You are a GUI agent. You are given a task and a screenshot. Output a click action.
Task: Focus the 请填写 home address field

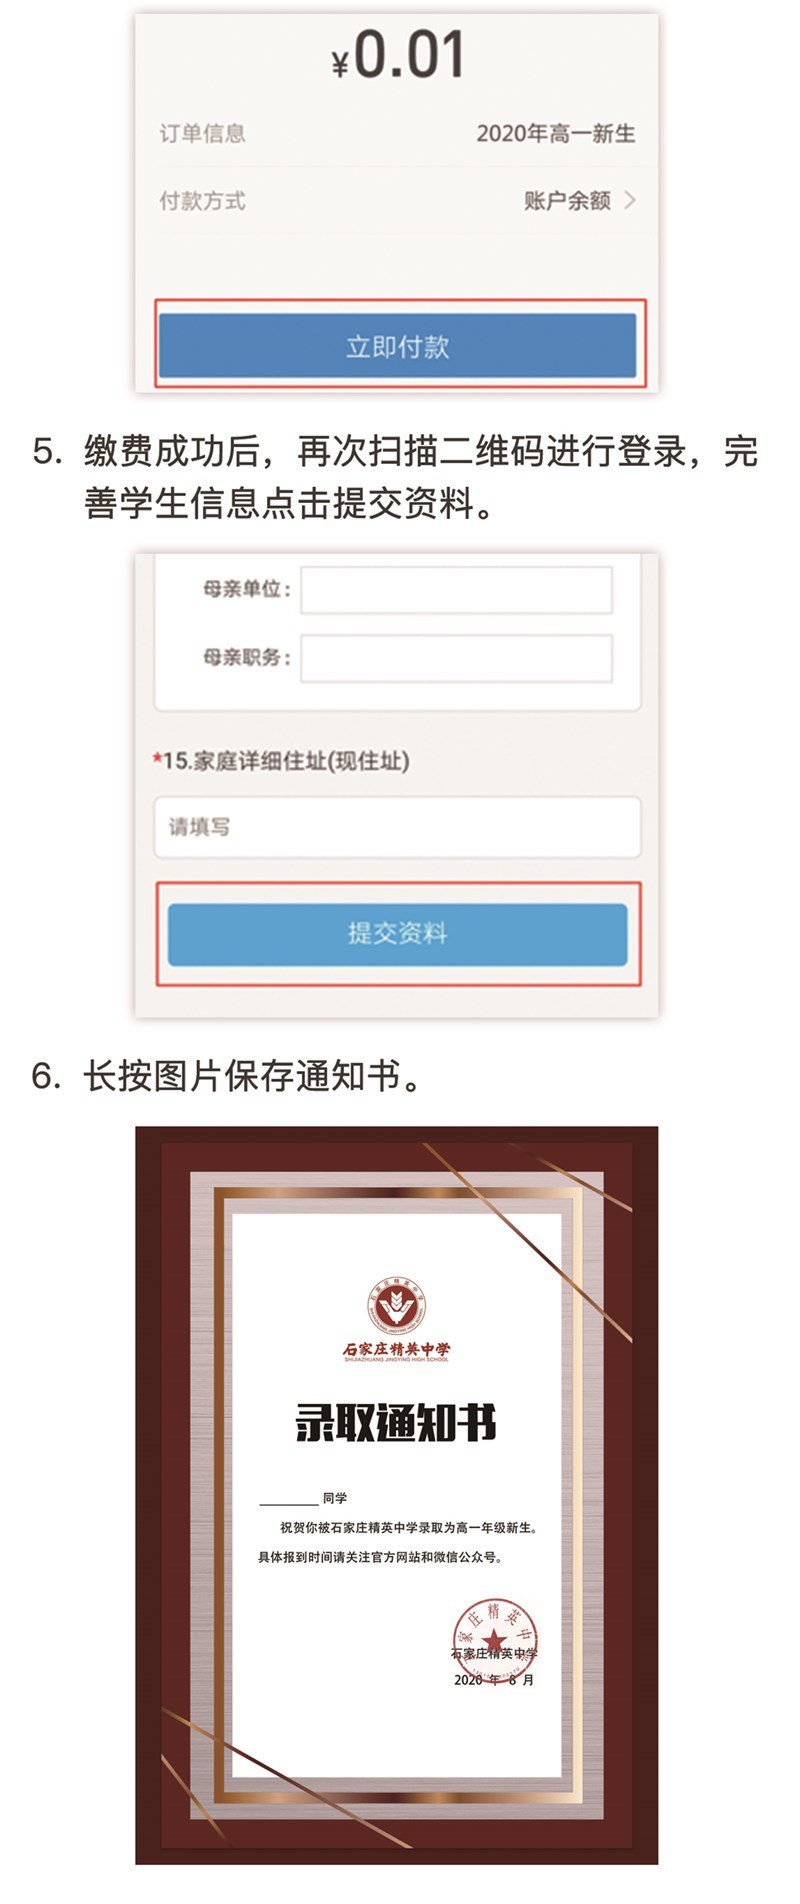[397, 827]
